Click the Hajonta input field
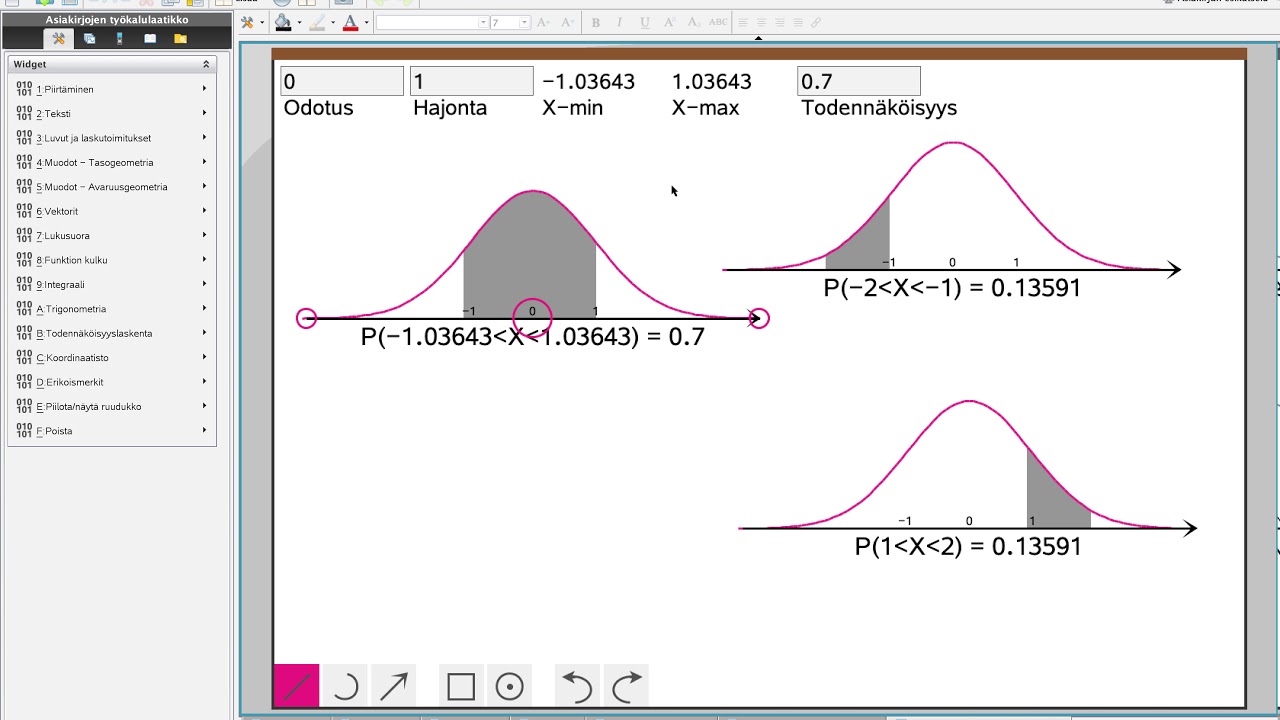The width and height of the screenshot is (1280, 720). tap(472, 81)
